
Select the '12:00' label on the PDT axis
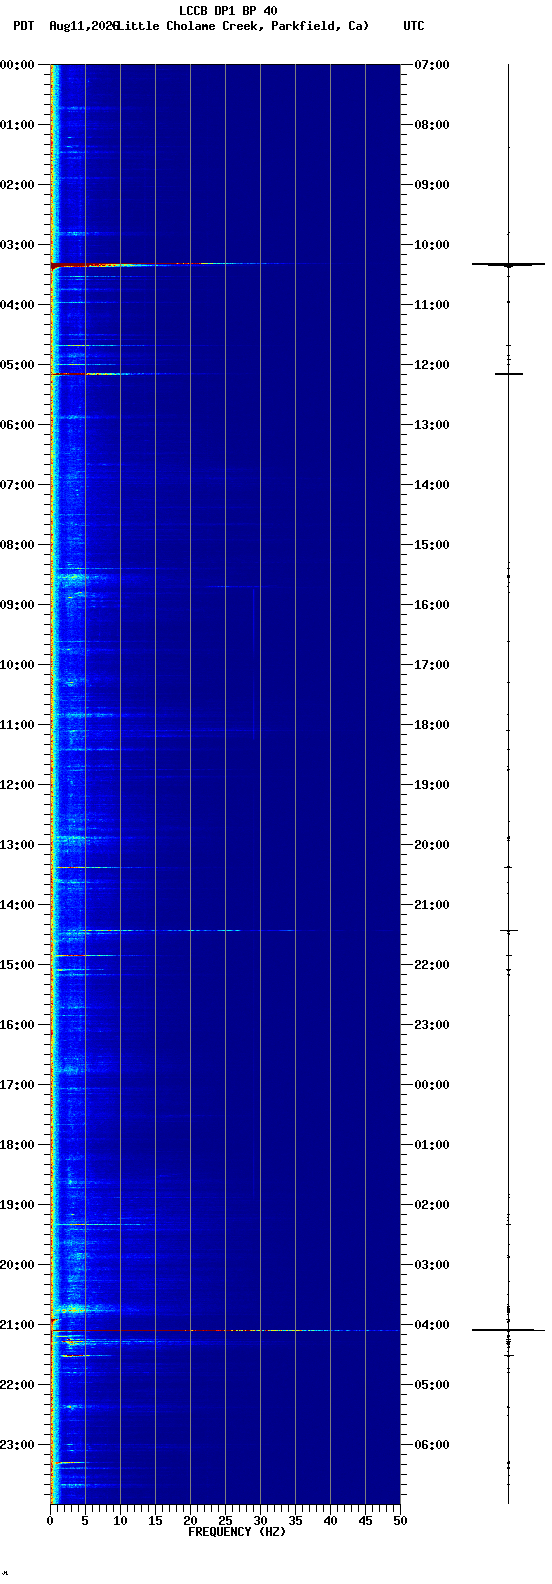pos(17,785)
